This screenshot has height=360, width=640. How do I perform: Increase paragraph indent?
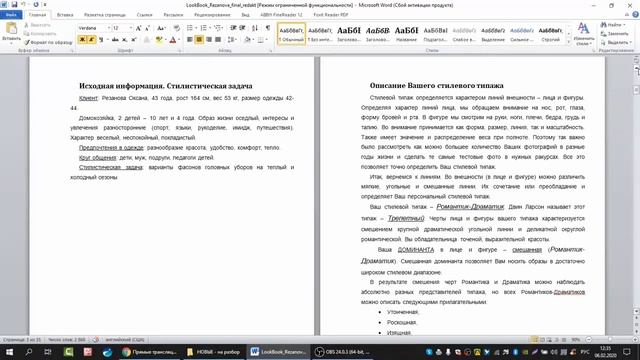point(242,28)
